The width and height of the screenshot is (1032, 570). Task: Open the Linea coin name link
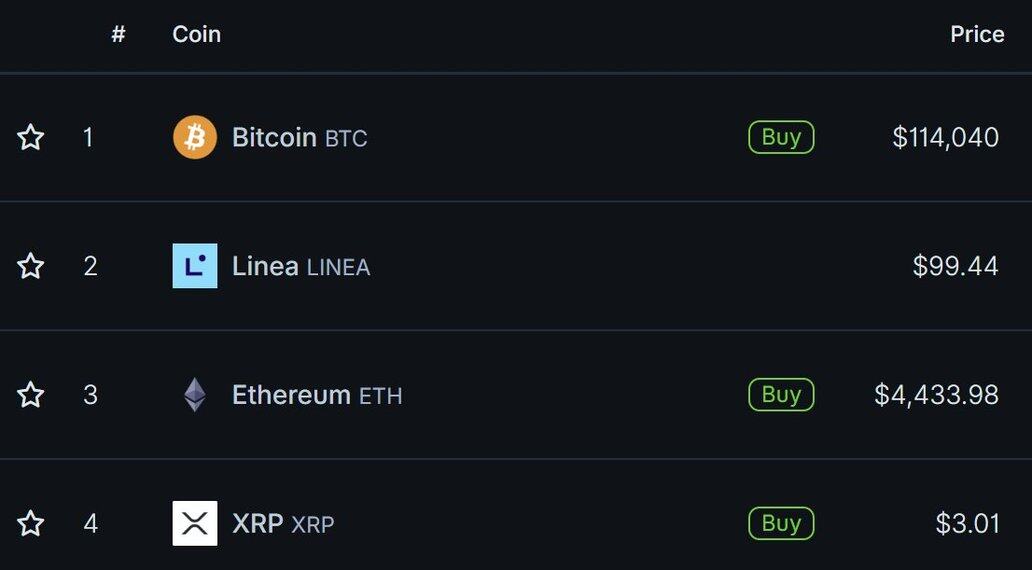tap(301, 267)
